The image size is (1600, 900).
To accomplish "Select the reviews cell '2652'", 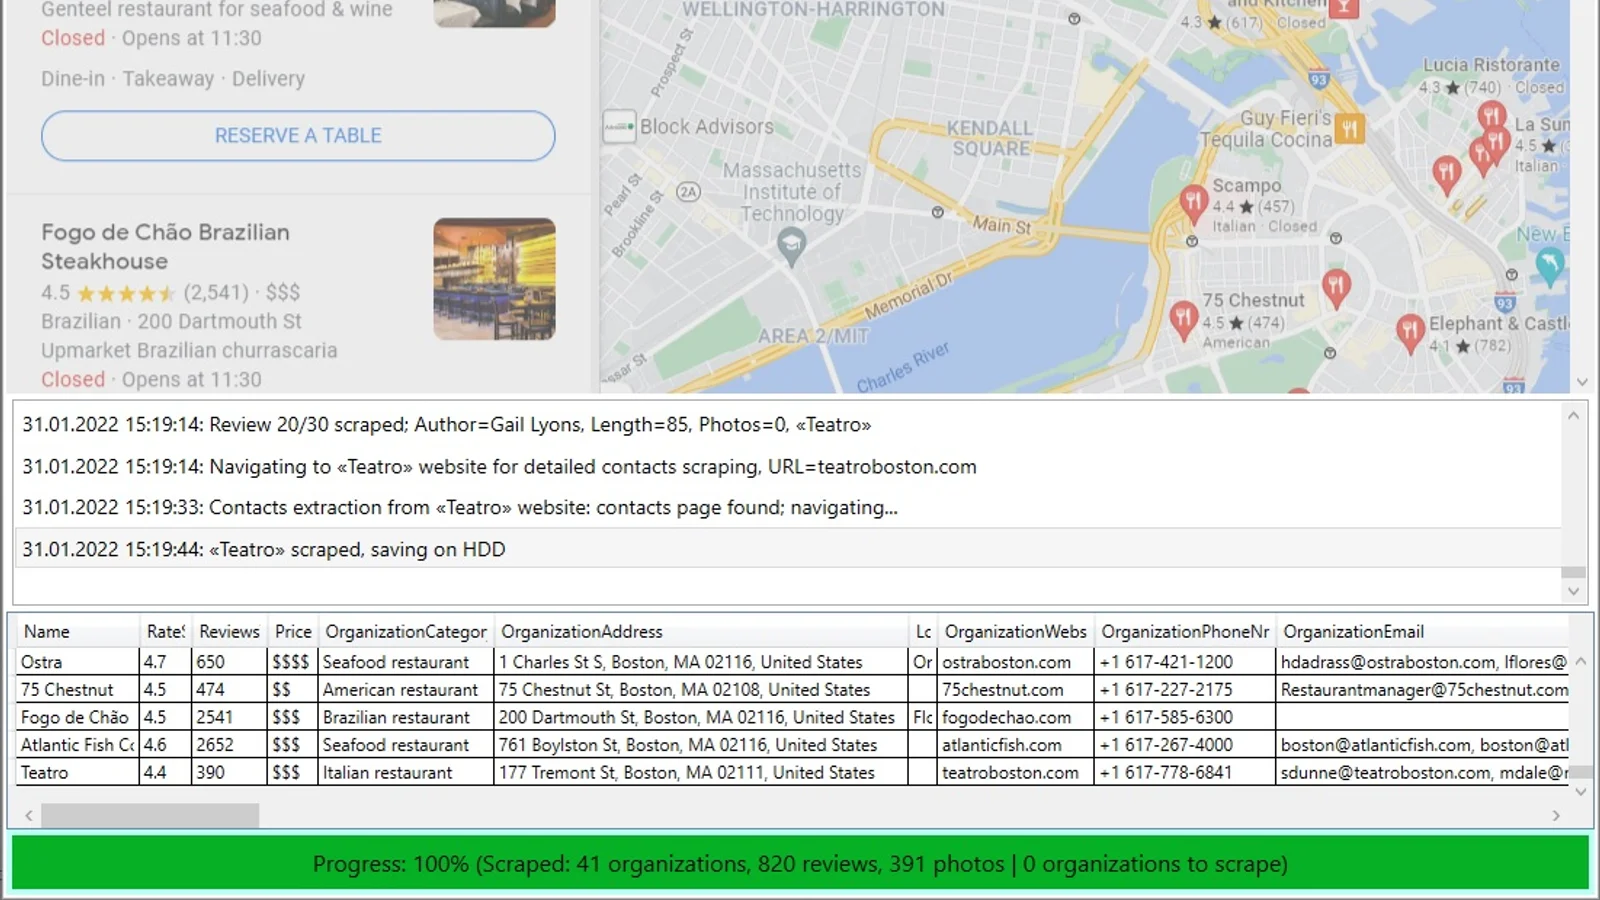I will click(x=229, y=745).
